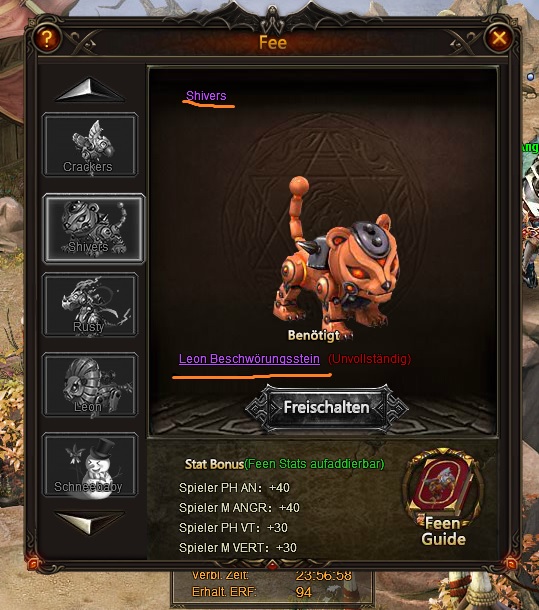539x610 pixels.
Task: Select the Shivers fairy thumbnail
Action: pyautogui.click(x=93, y=228)
